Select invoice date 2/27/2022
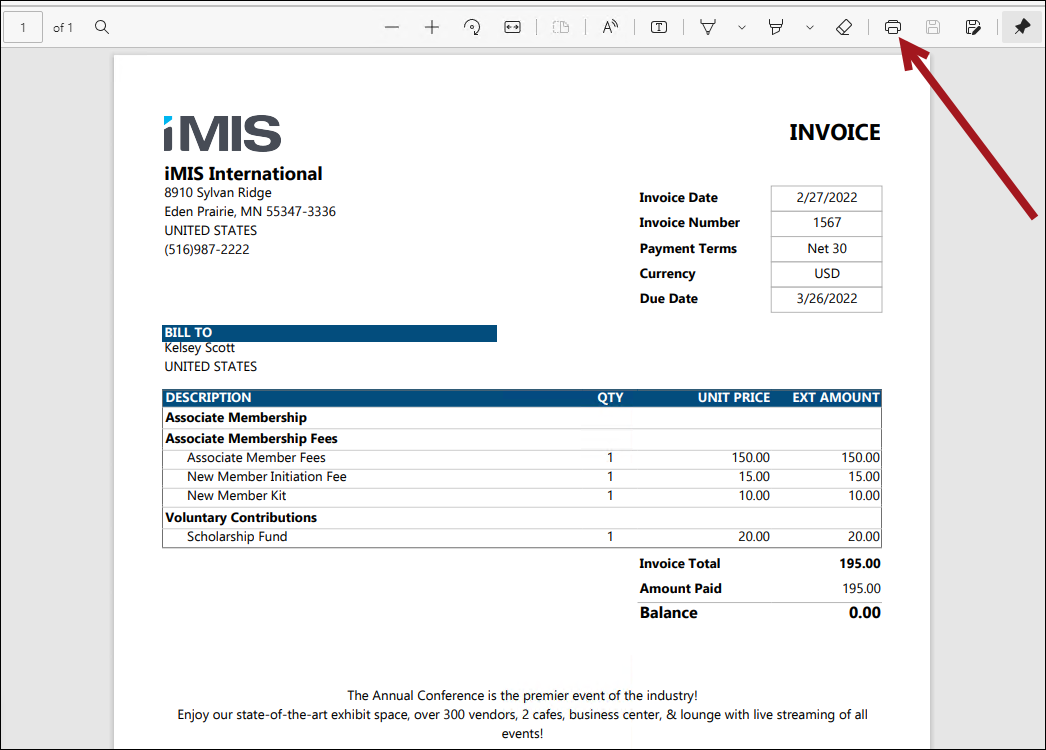This screenshot has width=1046, height=750. pyautogui.click(x=827, y=198)
